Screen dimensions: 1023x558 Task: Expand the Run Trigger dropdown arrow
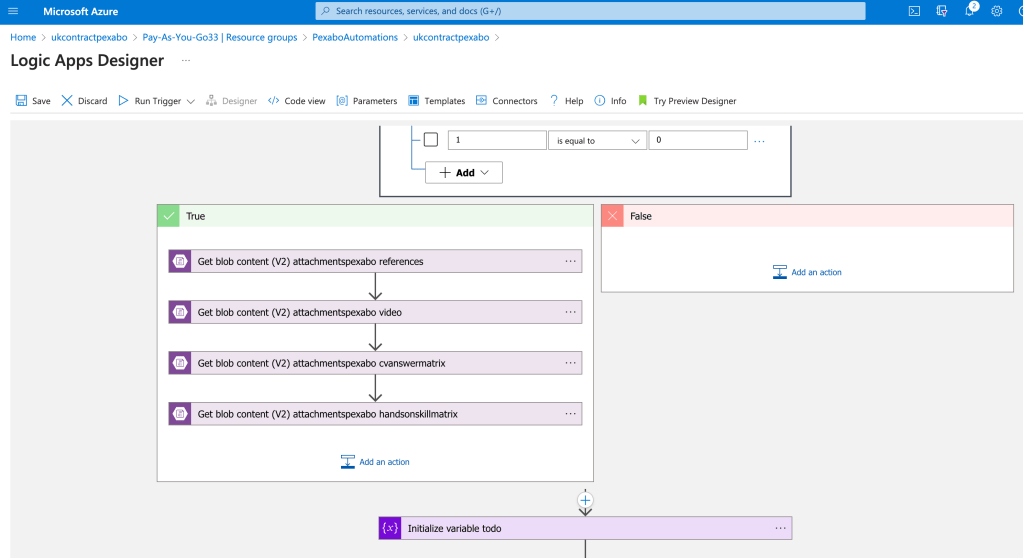coord(191,101)
